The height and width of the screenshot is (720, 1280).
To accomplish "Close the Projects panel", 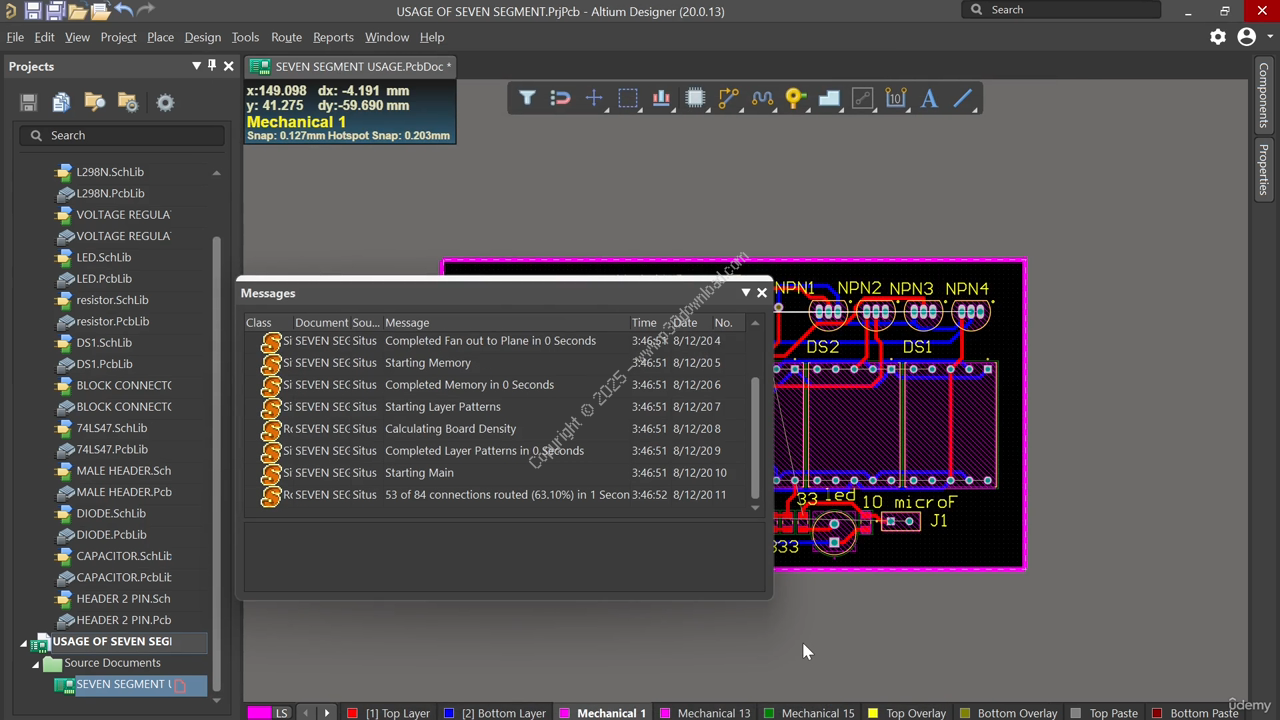I will [228, 66].
